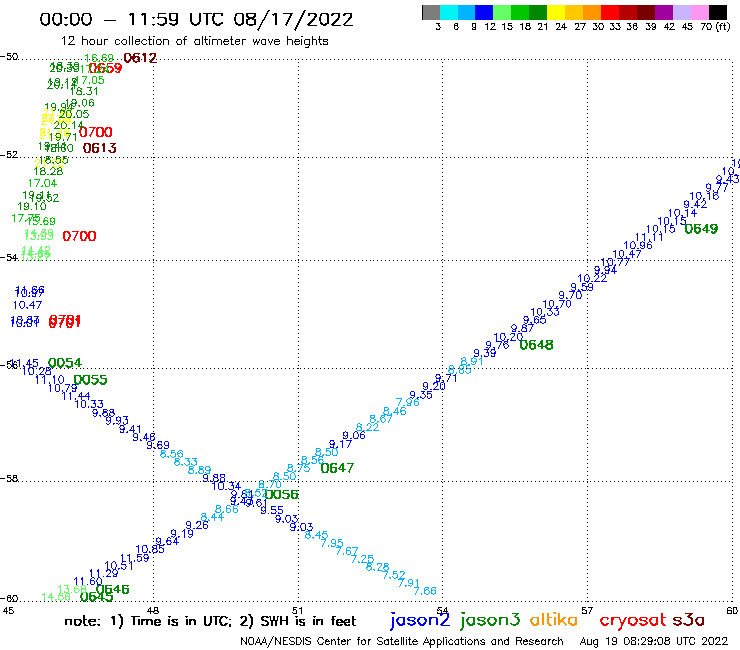Click the 9.69 wave height value
The image size is (740, 650).
point(158,445)
